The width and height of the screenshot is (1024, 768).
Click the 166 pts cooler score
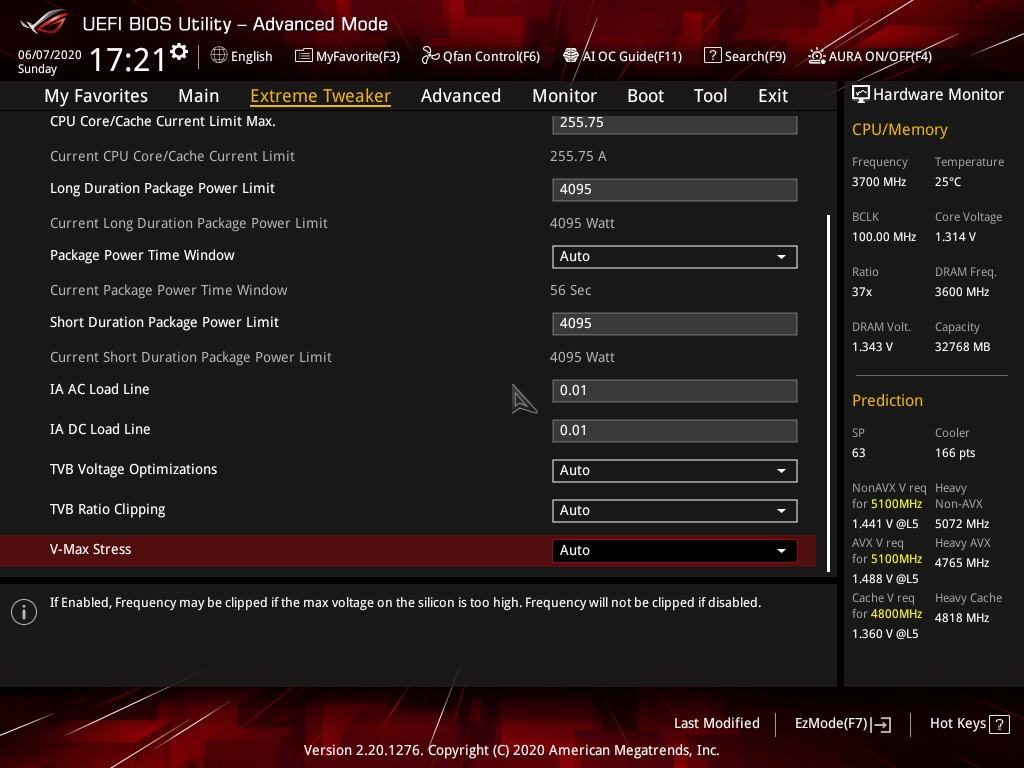click(x=955, y=453)
